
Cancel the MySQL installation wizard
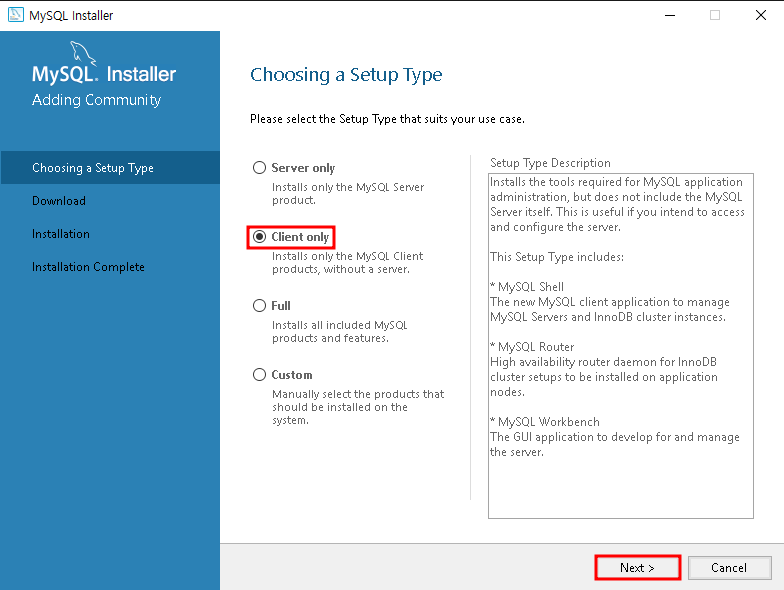[x=730, y=568]
